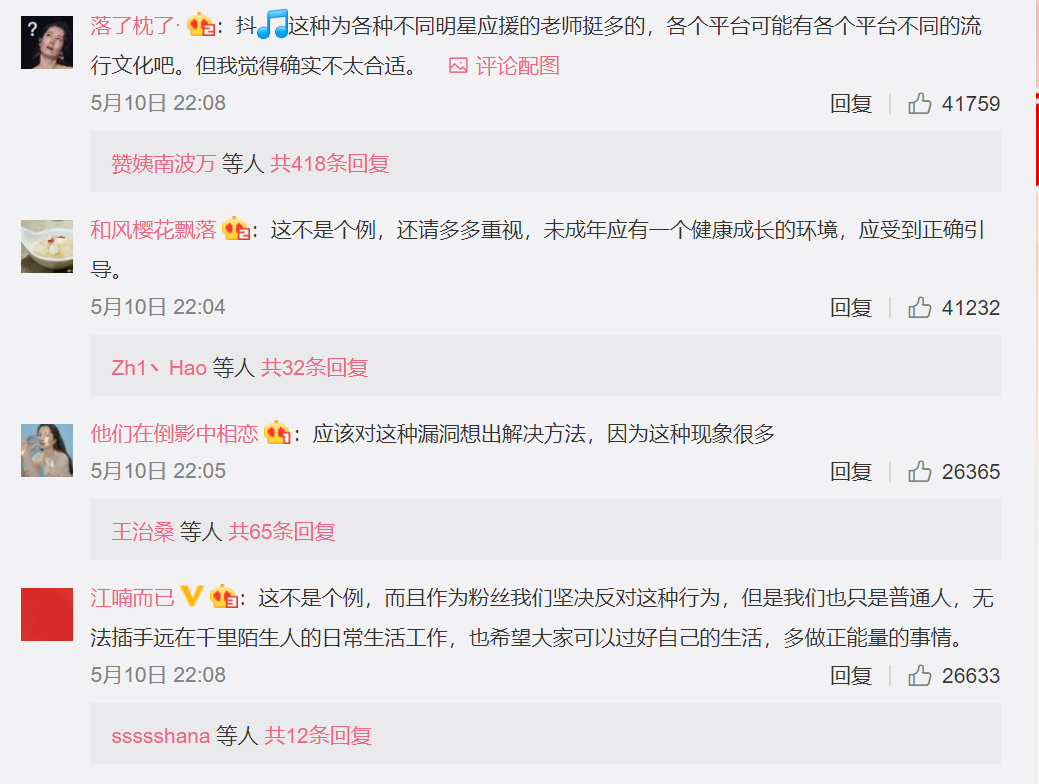This screenshot has height=784, width=1039.
Task: Click the crown badge beside 落了枕了
Action: point(201,25)
